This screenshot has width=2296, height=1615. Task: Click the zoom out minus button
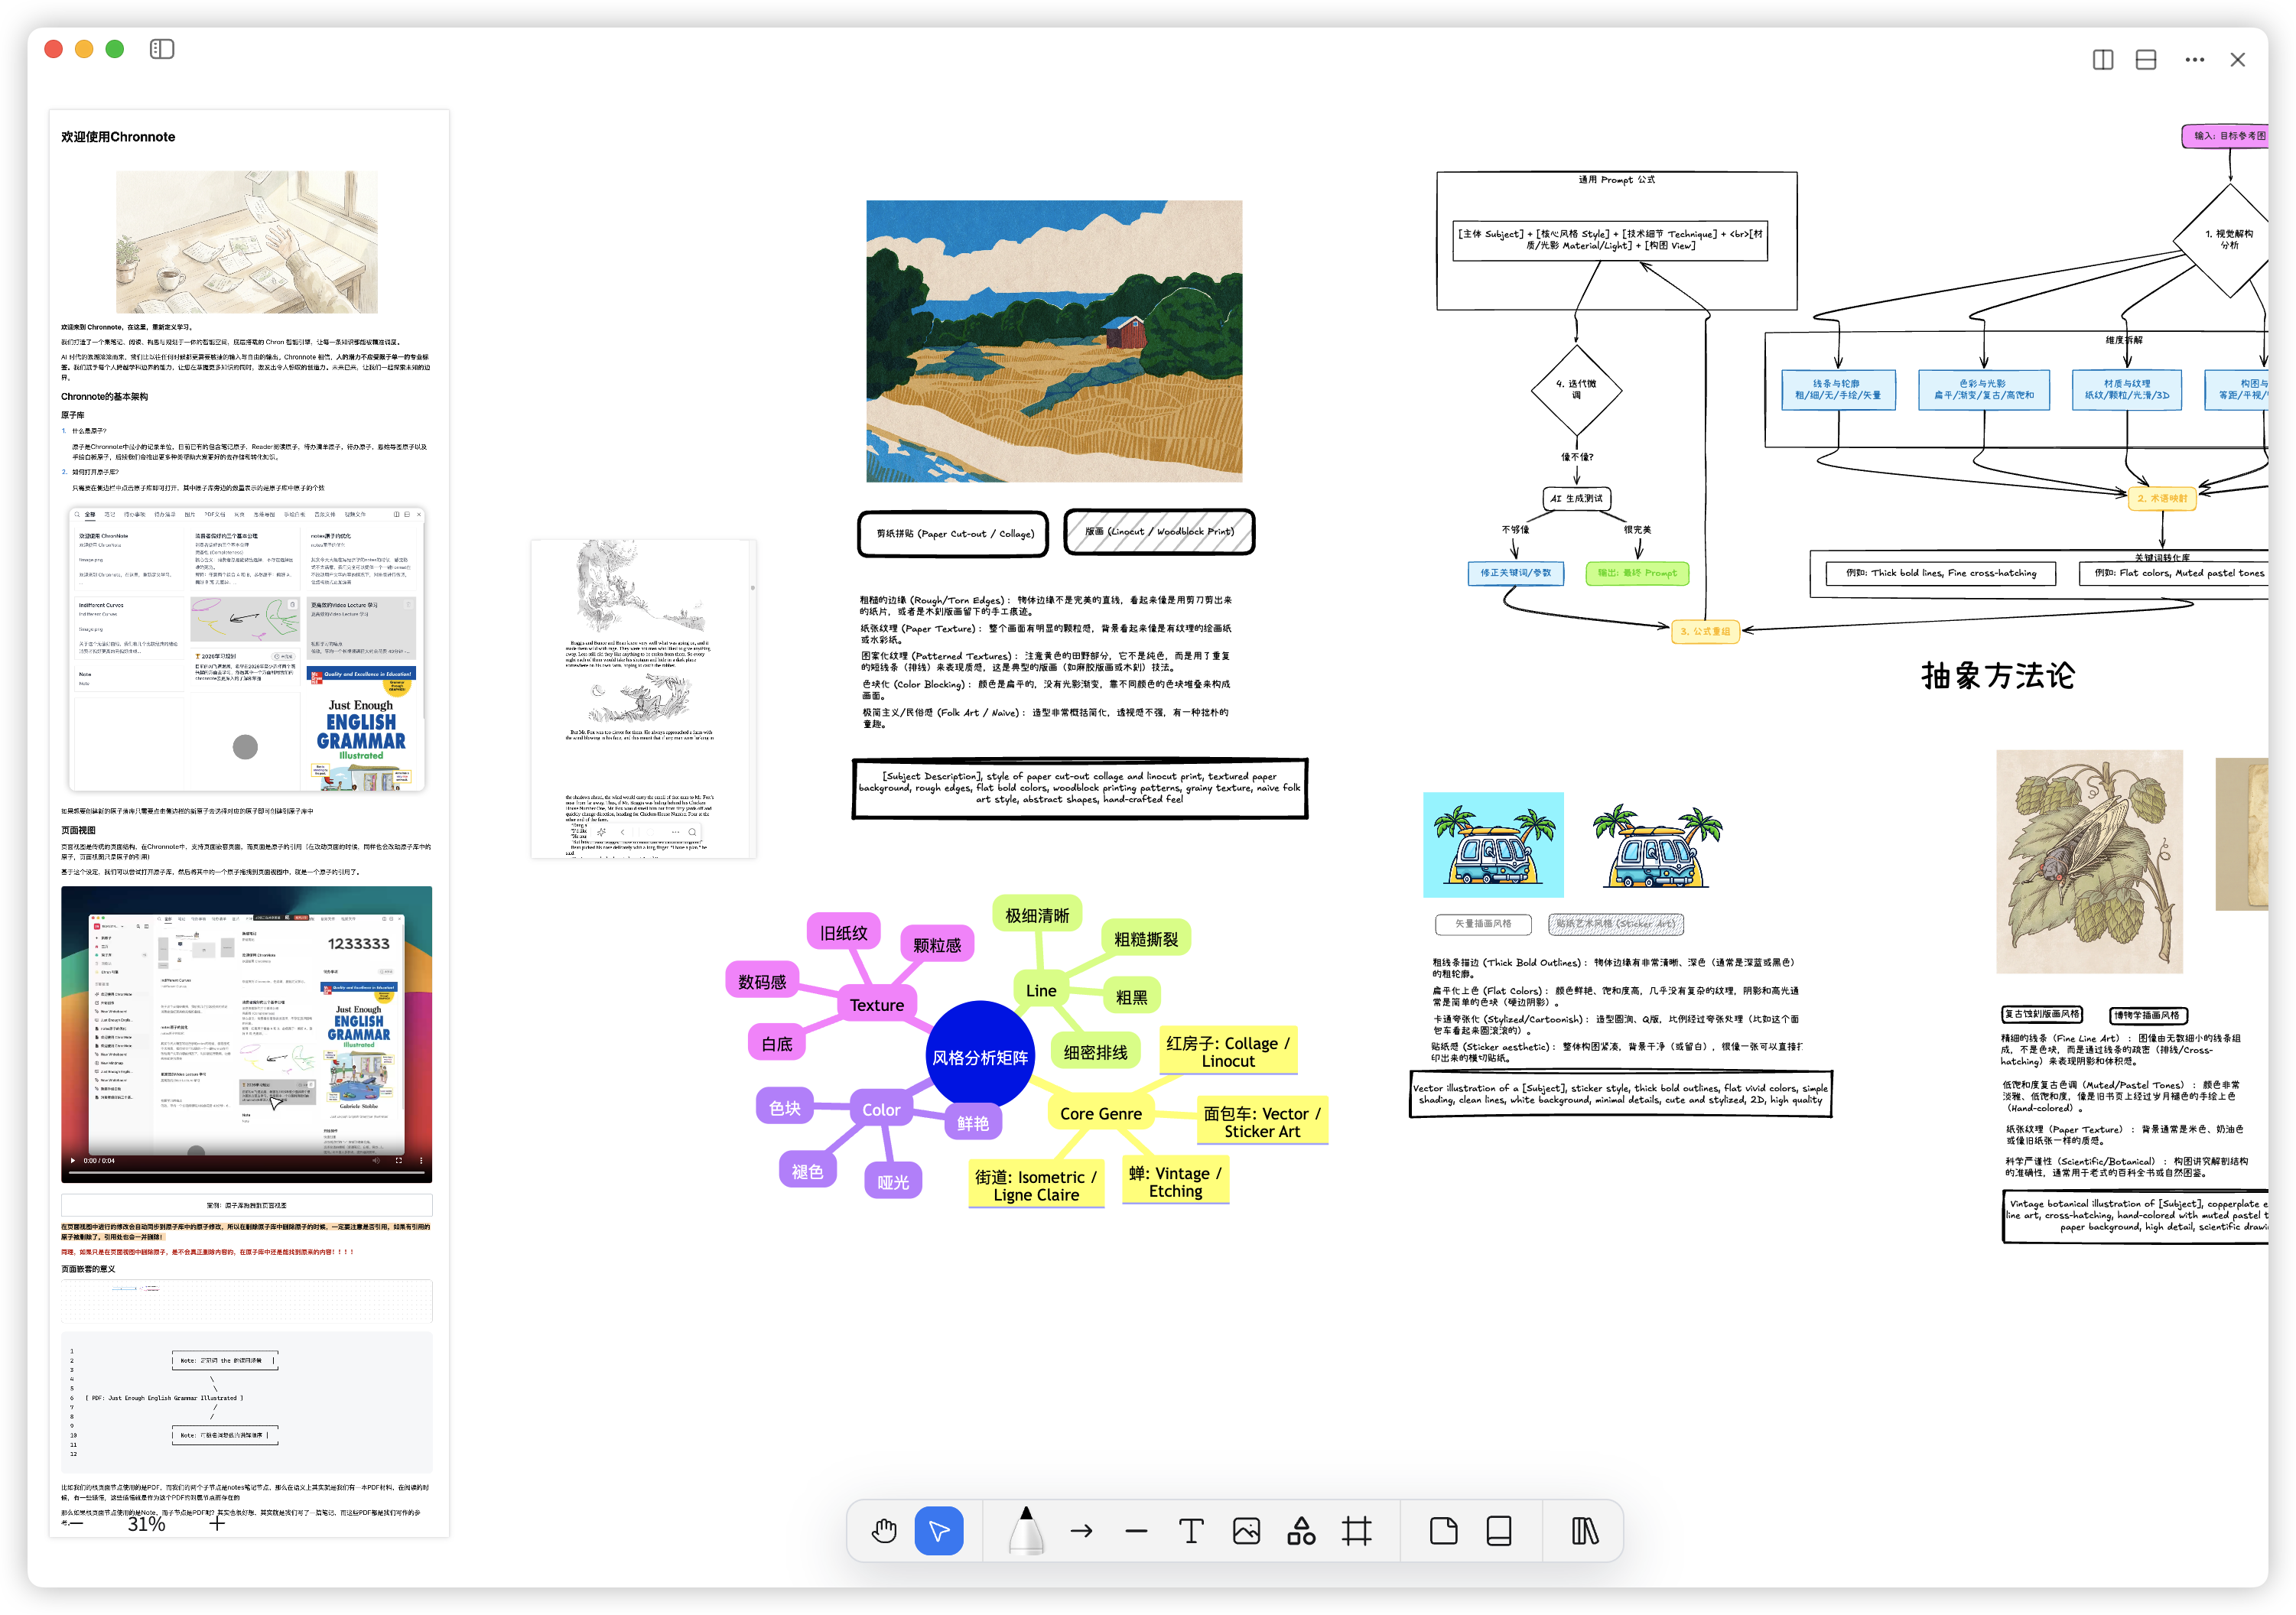click(76, 1524)
